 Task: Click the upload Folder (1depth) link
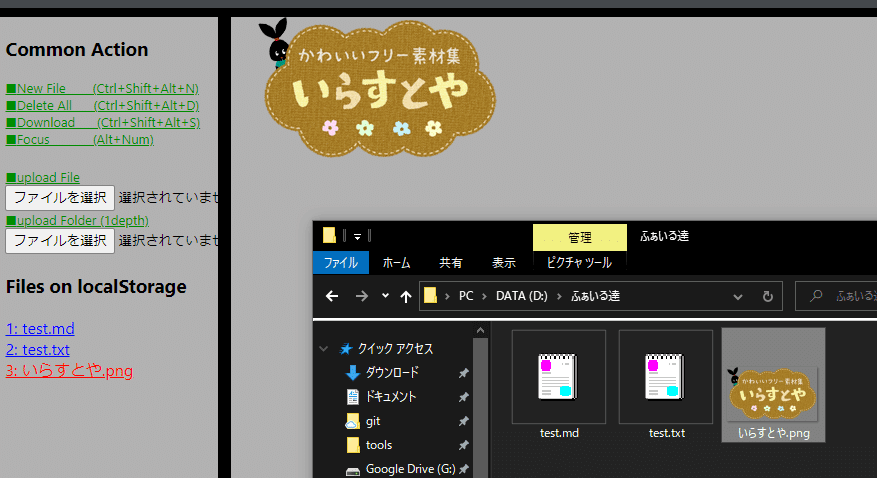77,221
